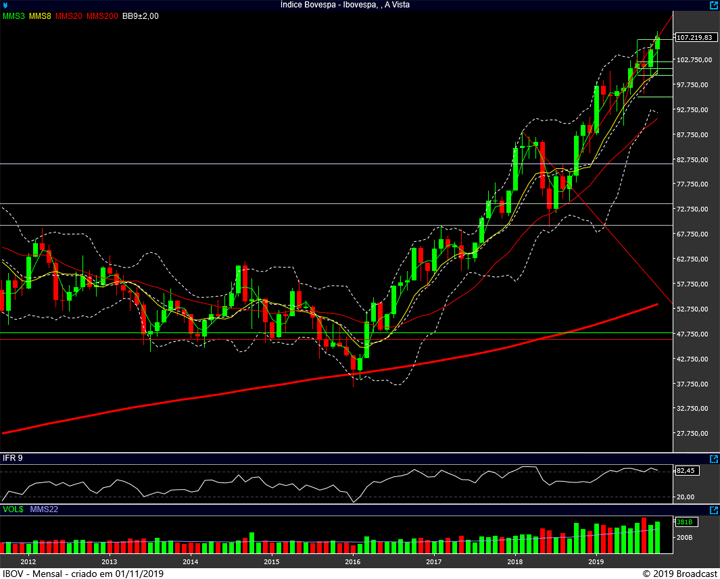Screen dimensions: 720x579
Task: Select the yellow MMS8 indicator label
Action: coord(41,17)
